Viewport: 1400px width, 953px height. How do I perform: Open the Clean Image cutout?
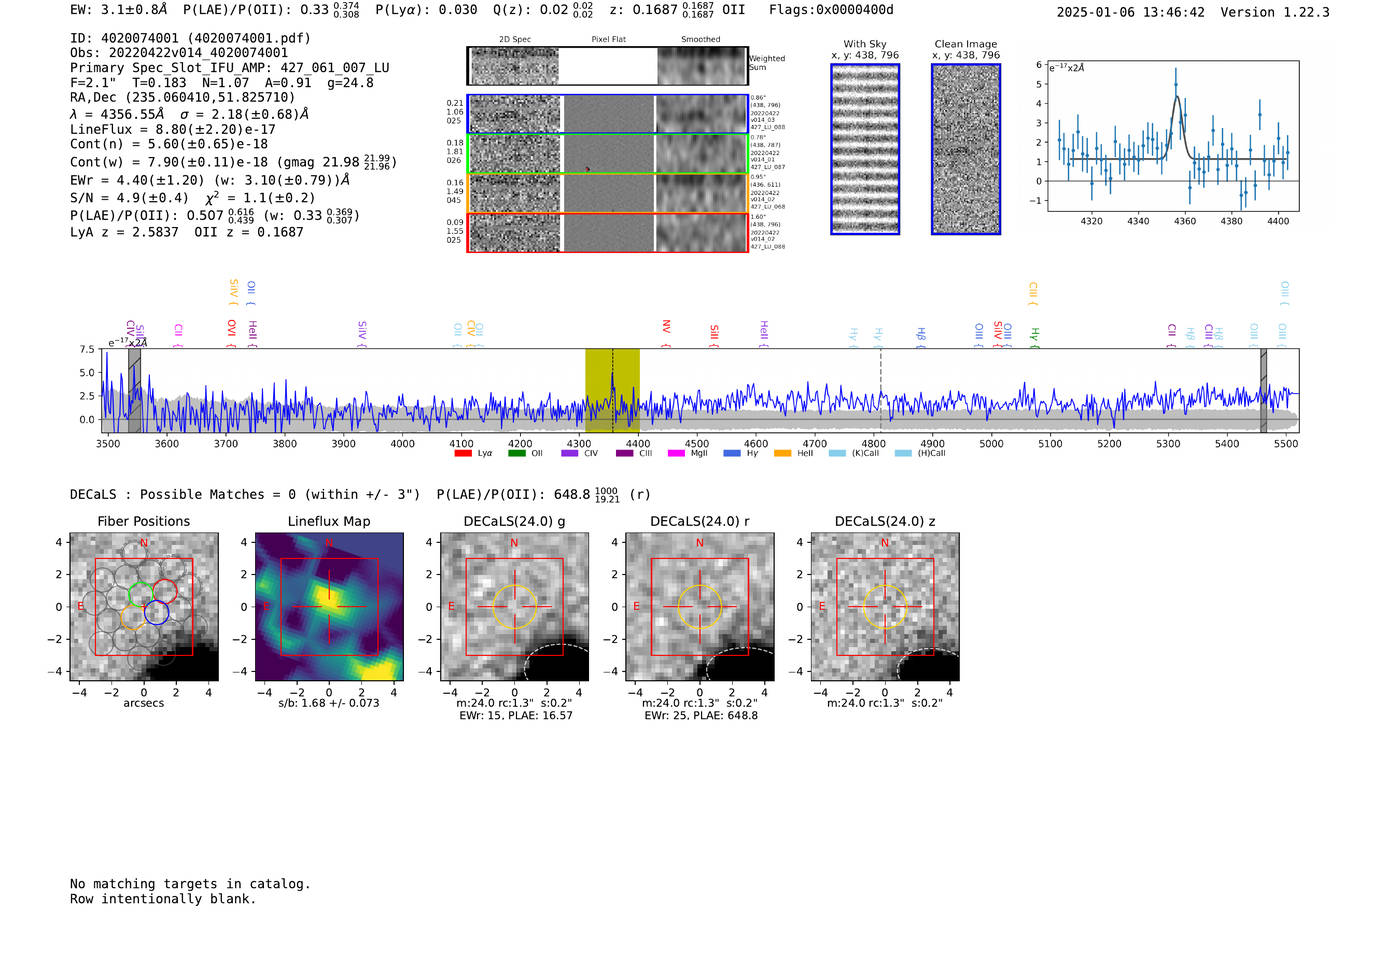click(x=966, y=149)
